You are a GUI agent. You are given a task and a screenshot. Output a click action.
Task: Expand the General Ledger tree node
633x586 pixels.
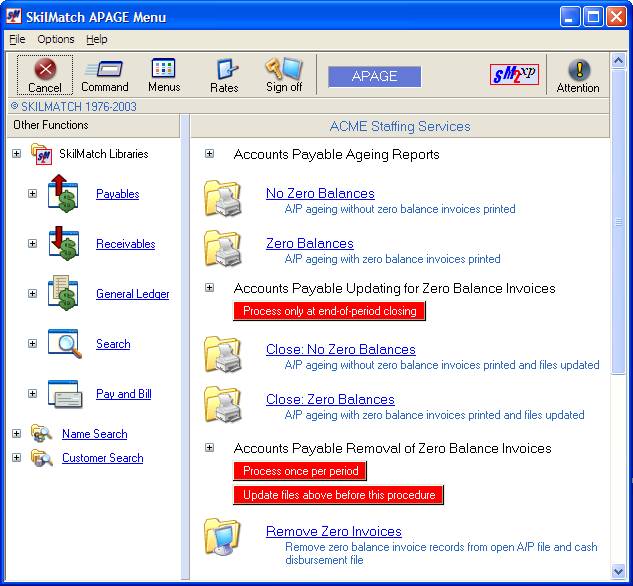[32, 293]
